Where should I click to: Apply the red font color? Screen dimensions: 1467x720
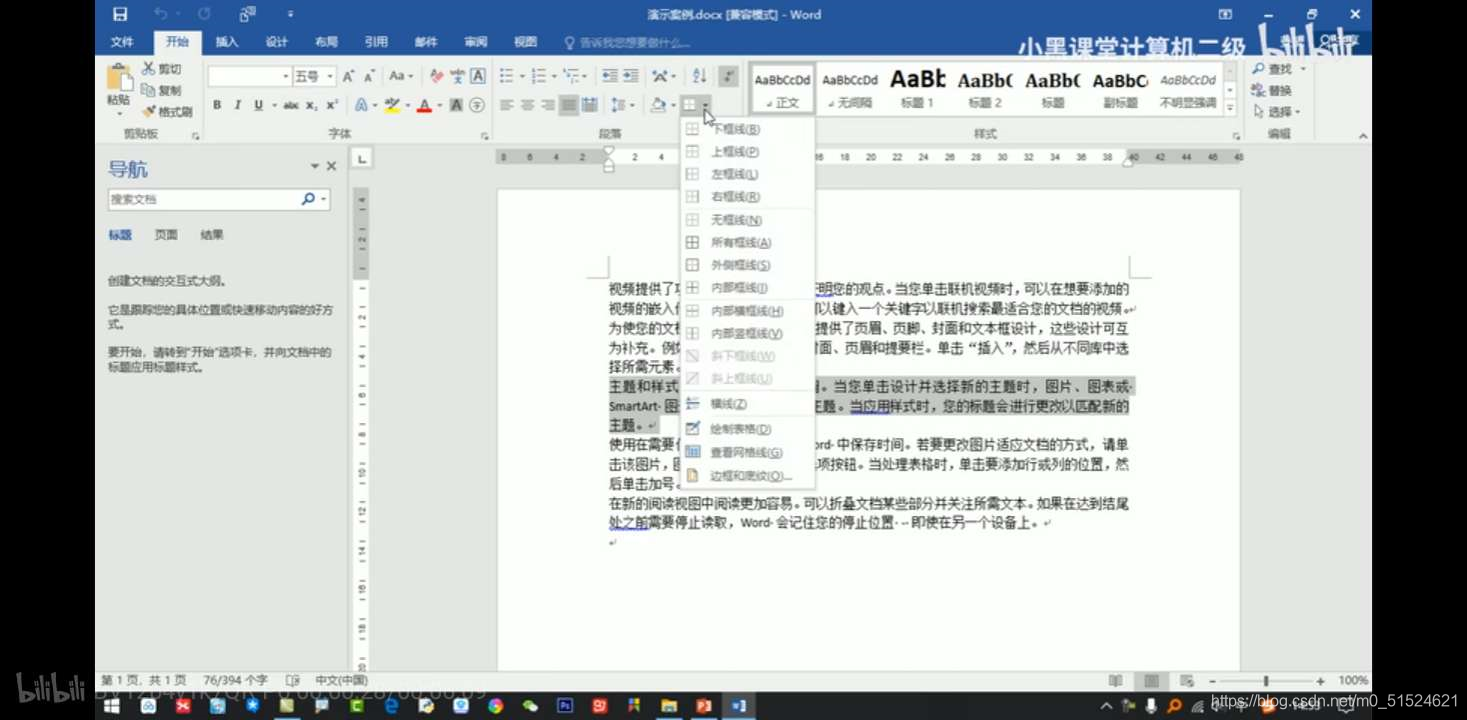[424, 105]
